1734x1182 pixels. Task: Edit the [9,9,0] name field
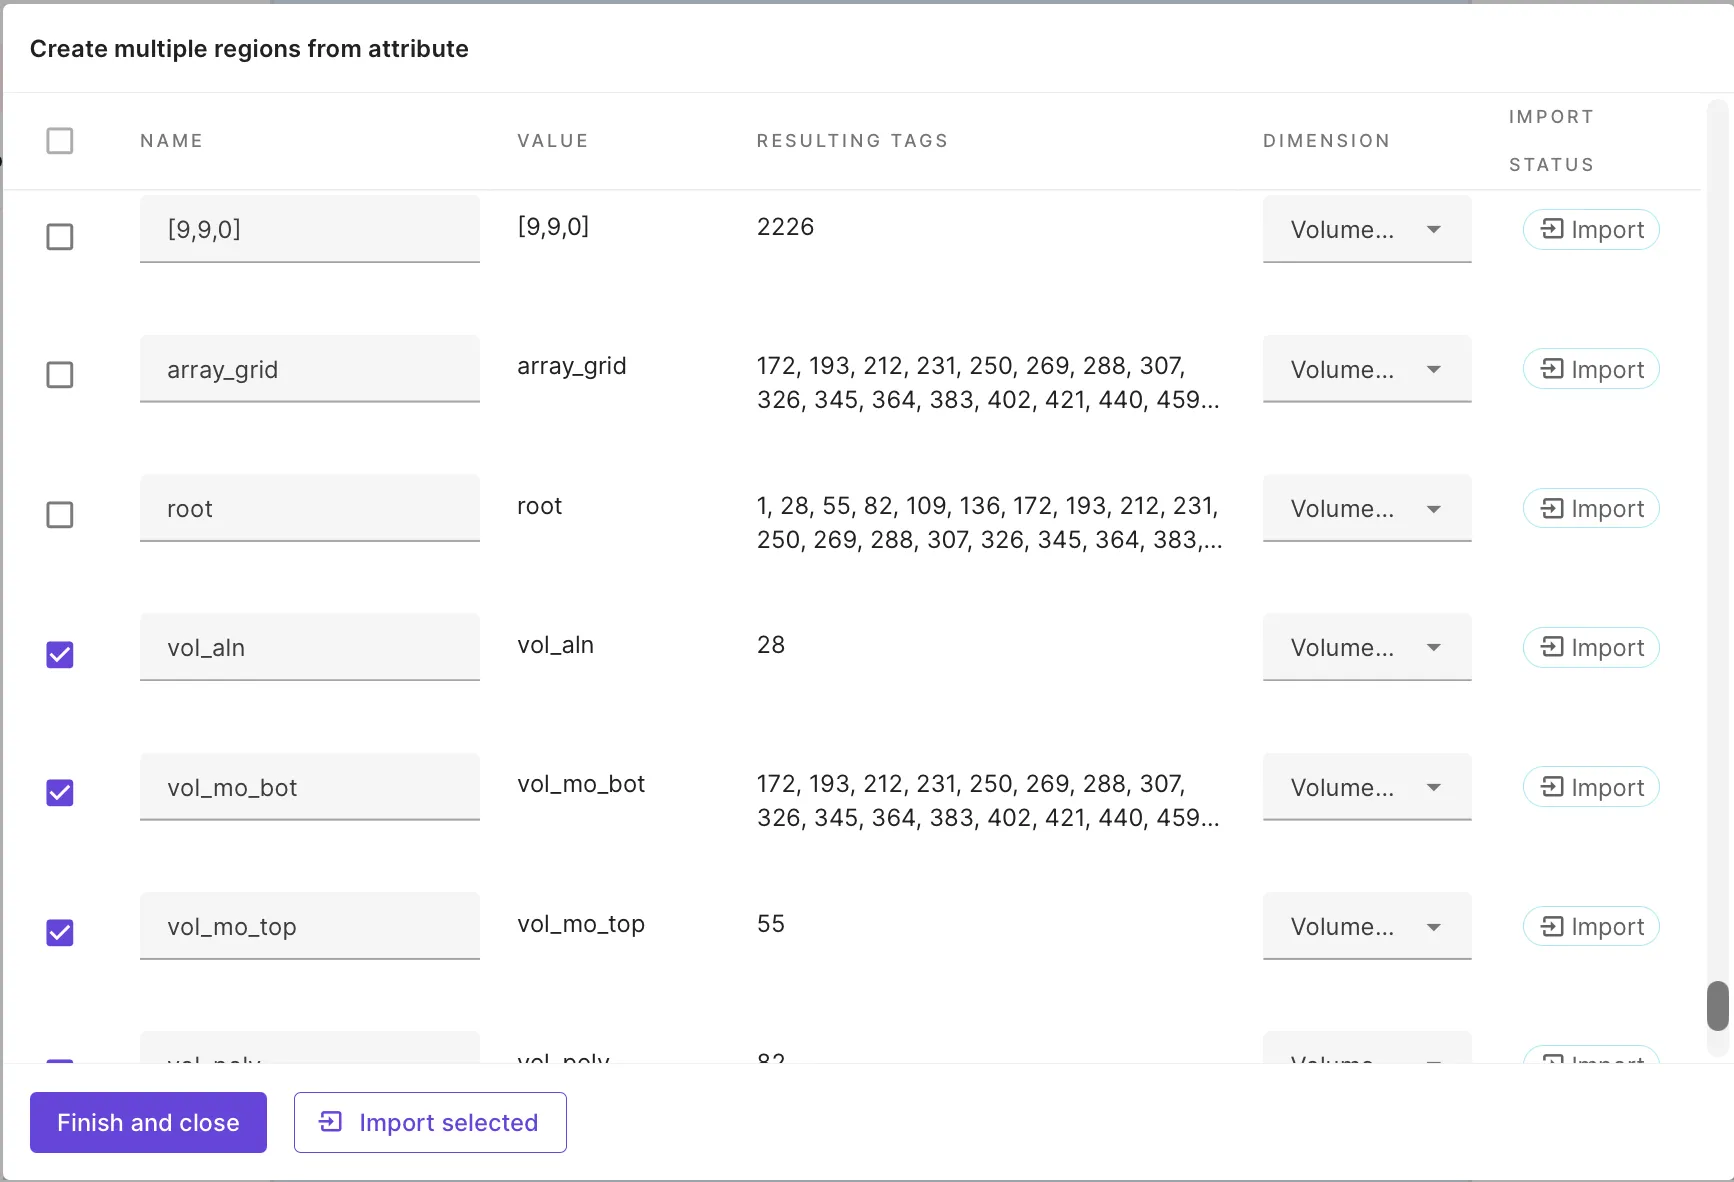(310, 230)
